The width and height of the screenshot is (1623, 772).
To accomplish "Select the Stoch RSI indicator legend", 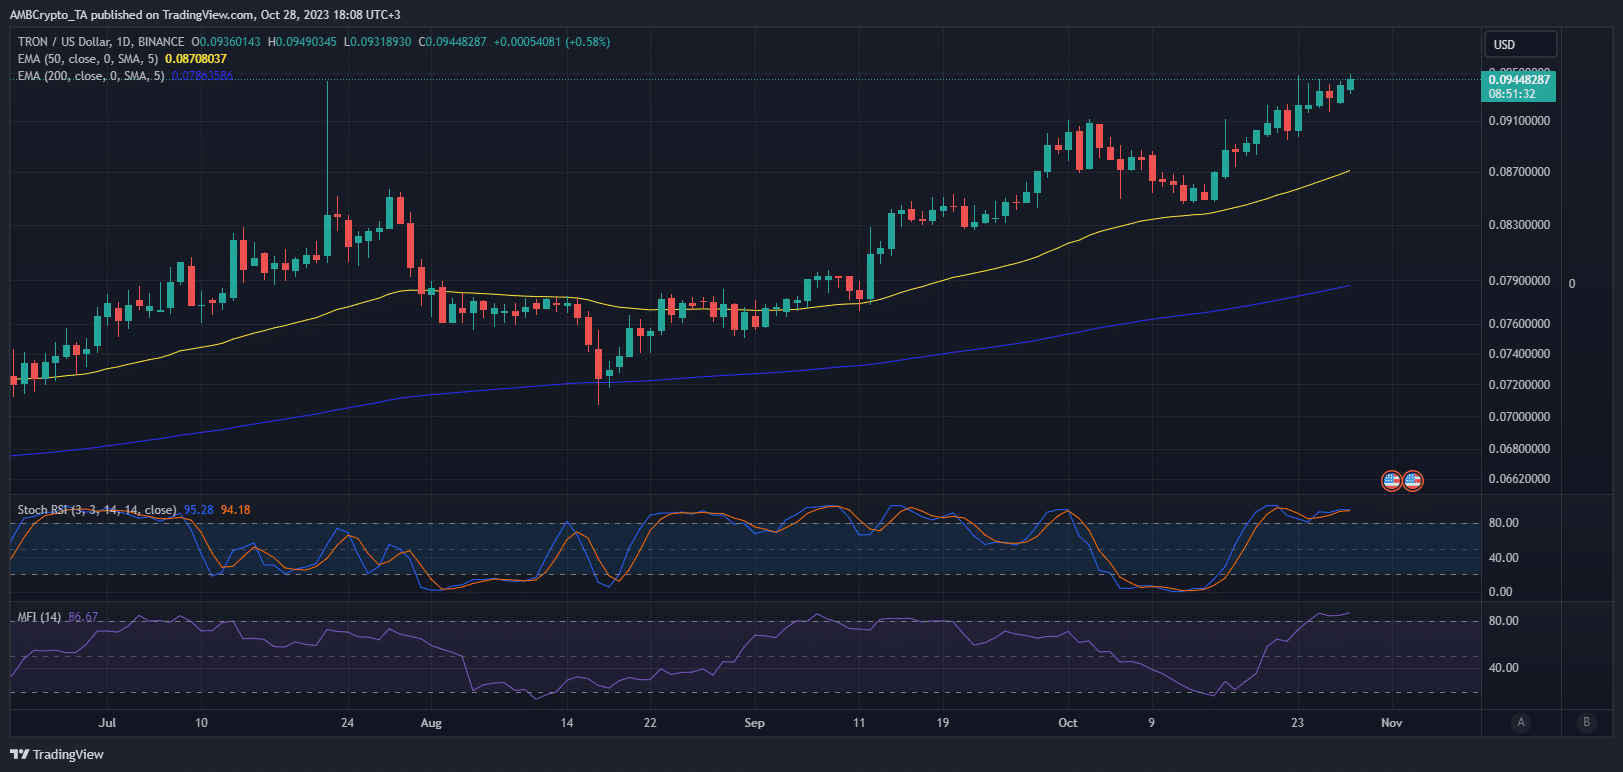I will 97,510.
